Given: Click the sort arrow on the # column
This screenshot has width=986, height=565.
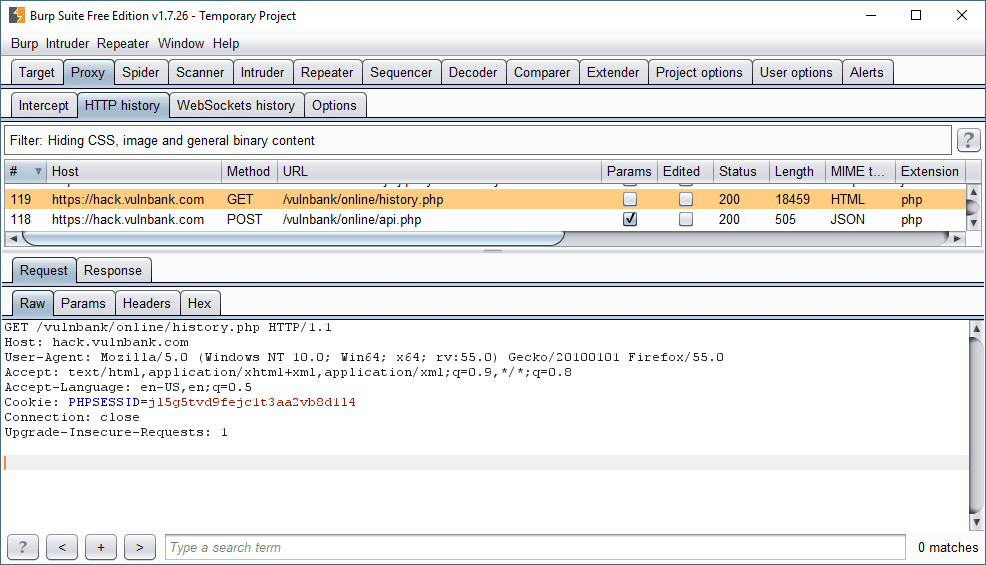Looking at the screenshot, I should pyautogui.click(x=38, y=171).
